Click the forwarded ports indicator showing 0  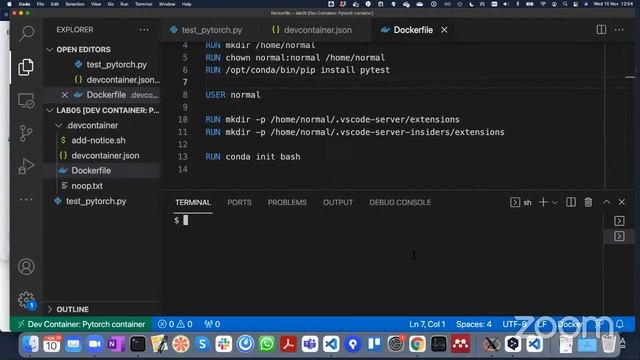pos(212,324)
